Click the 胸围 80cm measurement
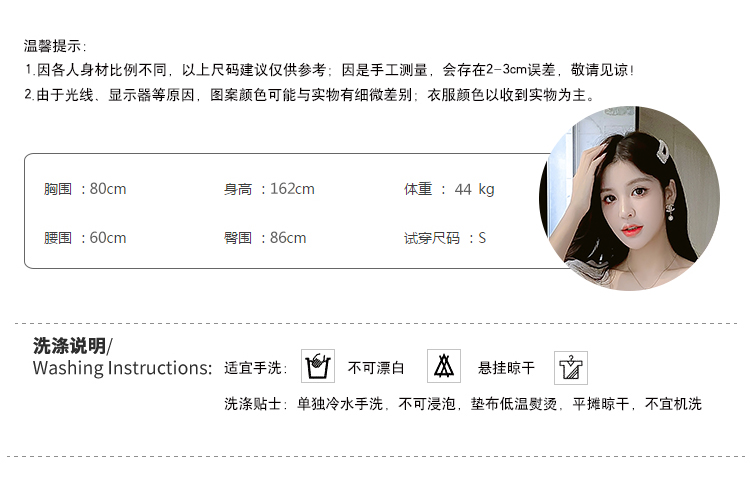 (x=85, y=189)
